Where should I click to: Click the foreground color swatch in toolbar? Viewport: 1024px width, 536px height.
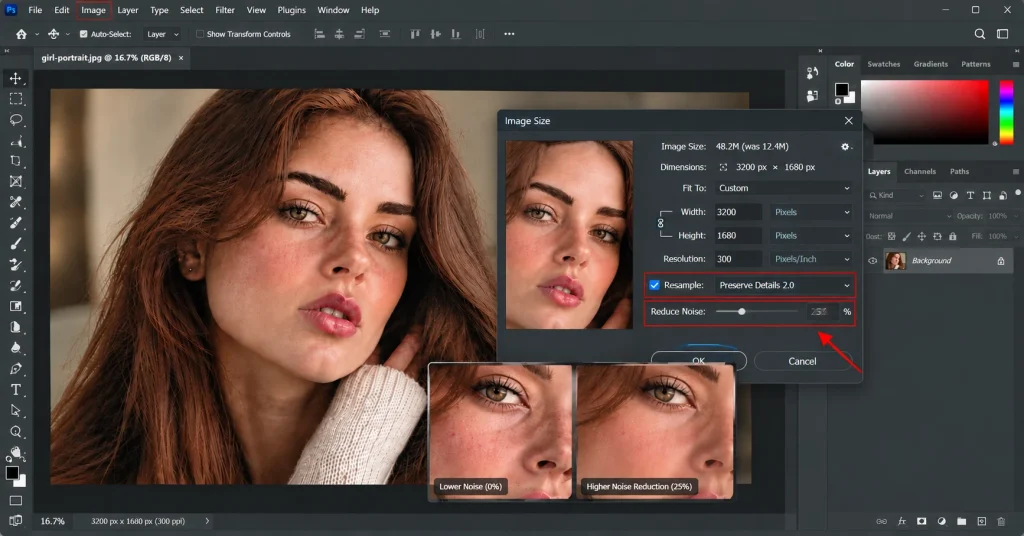[12, 473]
